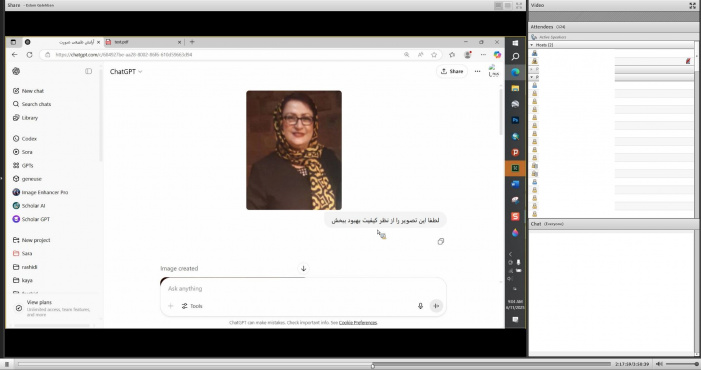Click the Share conversation button
Viewport: 701px width, 370px height.
452,71
